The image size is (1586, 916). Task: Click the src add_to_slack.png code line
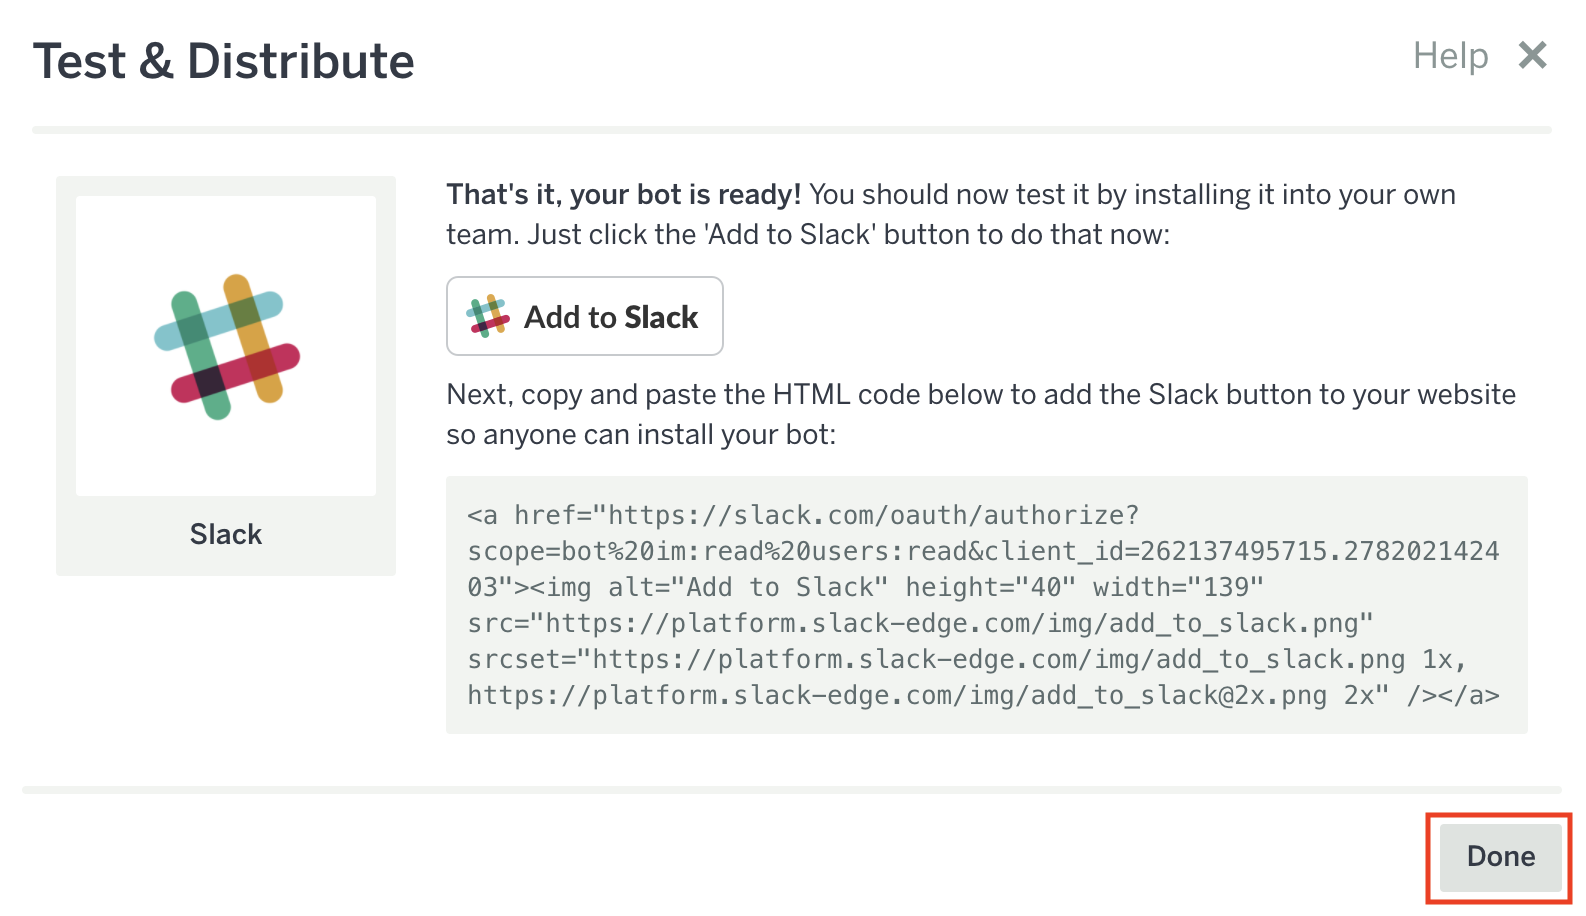(920, 623)
